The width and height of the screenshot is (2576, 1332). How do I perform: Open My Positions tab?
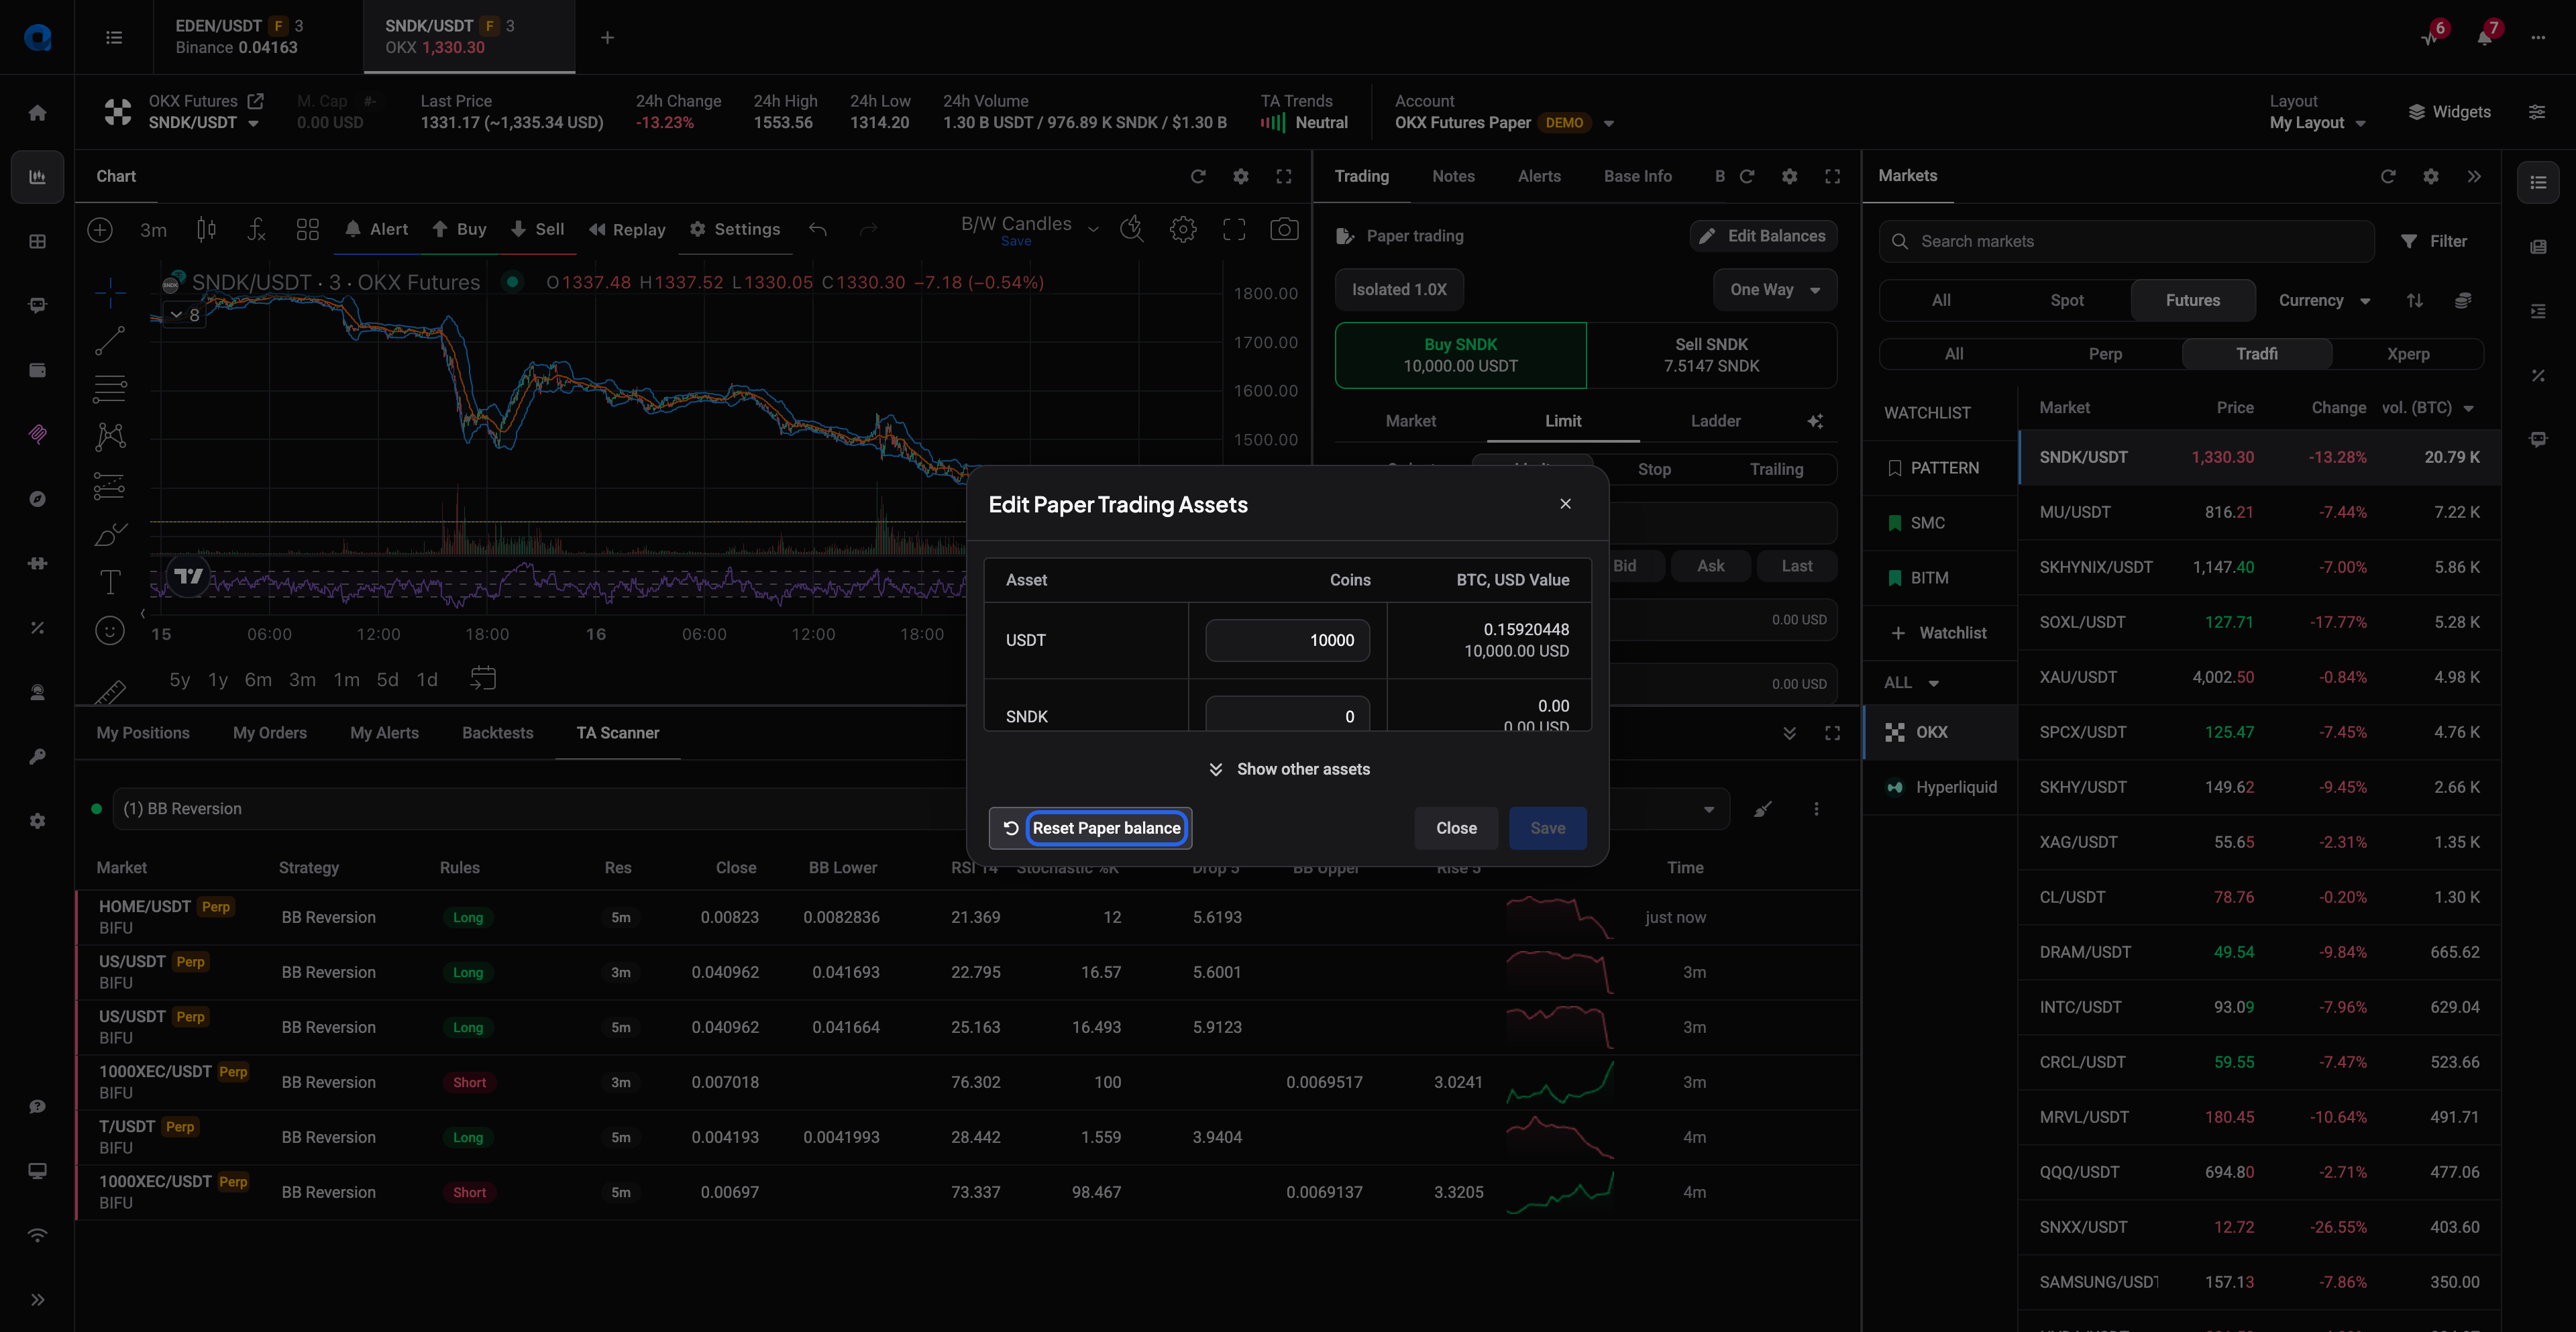point(143,733)
